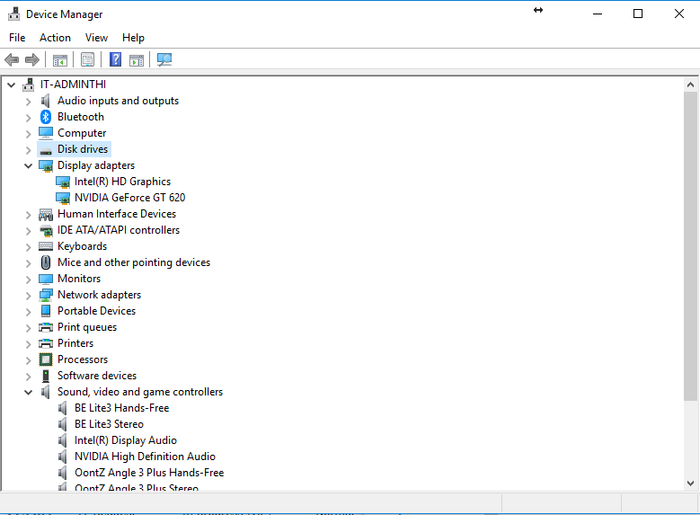Select BE Lite3 Stereo audio device
Viewport: 700px width, 515px height.
point(109,424)
